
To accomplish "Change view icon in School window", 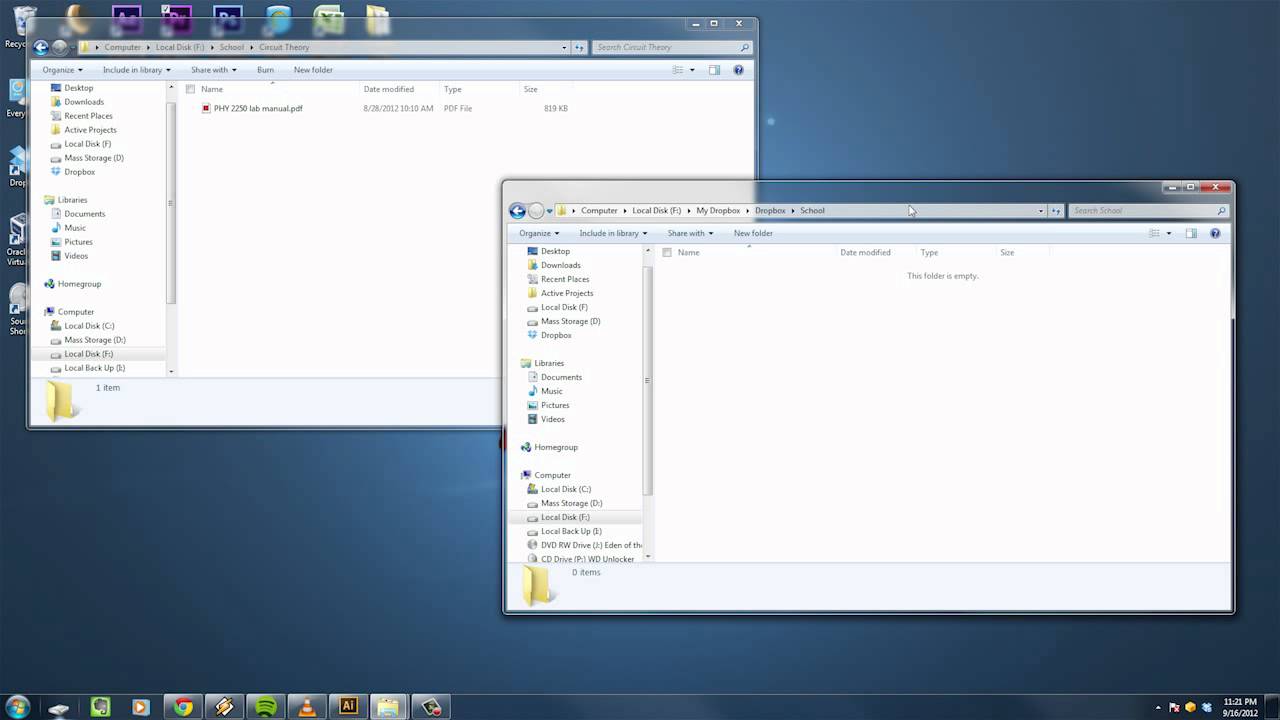I will [1154, 233].
